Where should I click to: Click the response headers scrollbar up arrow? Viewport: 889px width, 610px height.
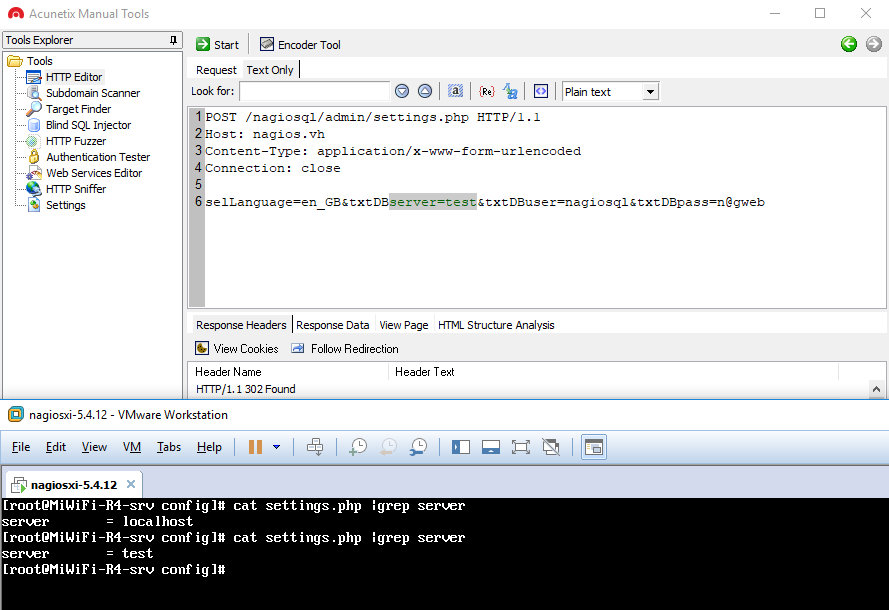(877, 389)
